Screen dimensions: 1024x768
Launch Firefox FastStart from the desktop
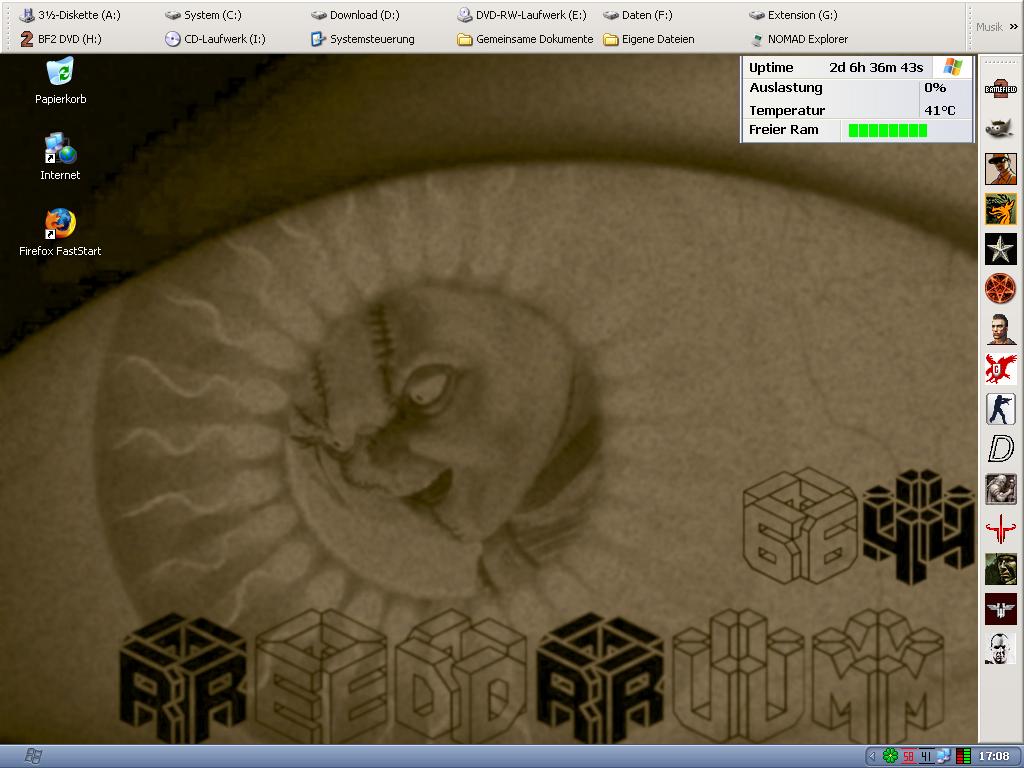click(60, 226)
